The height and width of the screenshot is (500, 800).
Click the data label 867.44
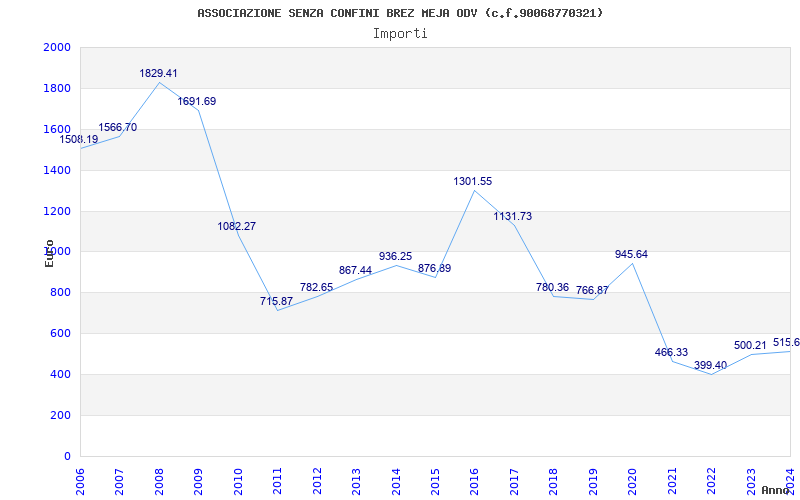click(x=356, y=270)
